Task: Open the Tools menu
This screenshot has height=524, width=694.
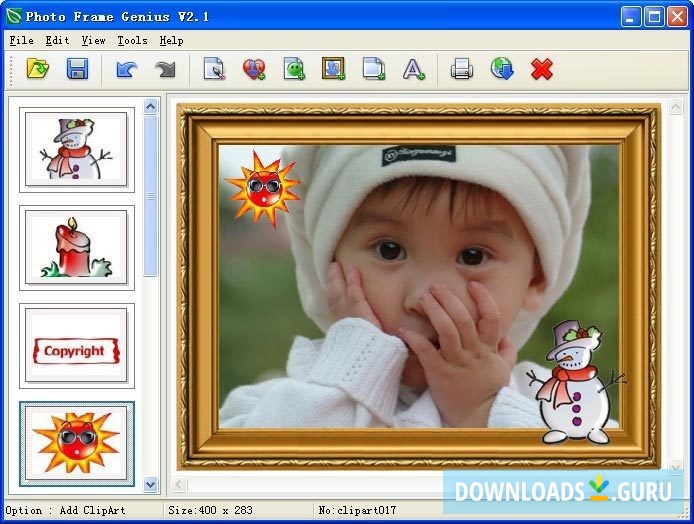Action: point(132,41)
